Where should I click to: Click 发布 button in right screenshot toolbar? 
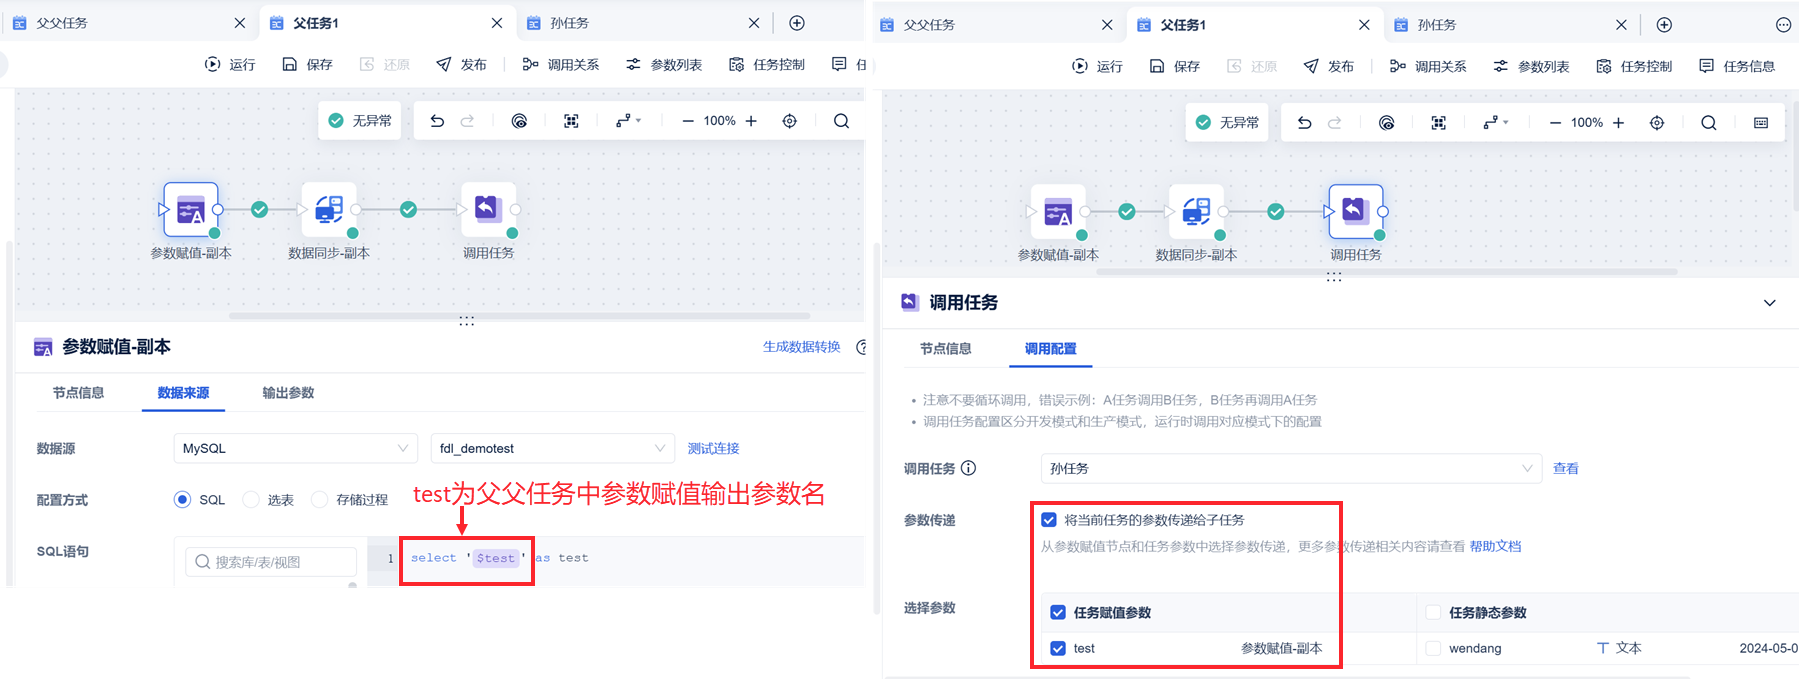(1328, 66)
